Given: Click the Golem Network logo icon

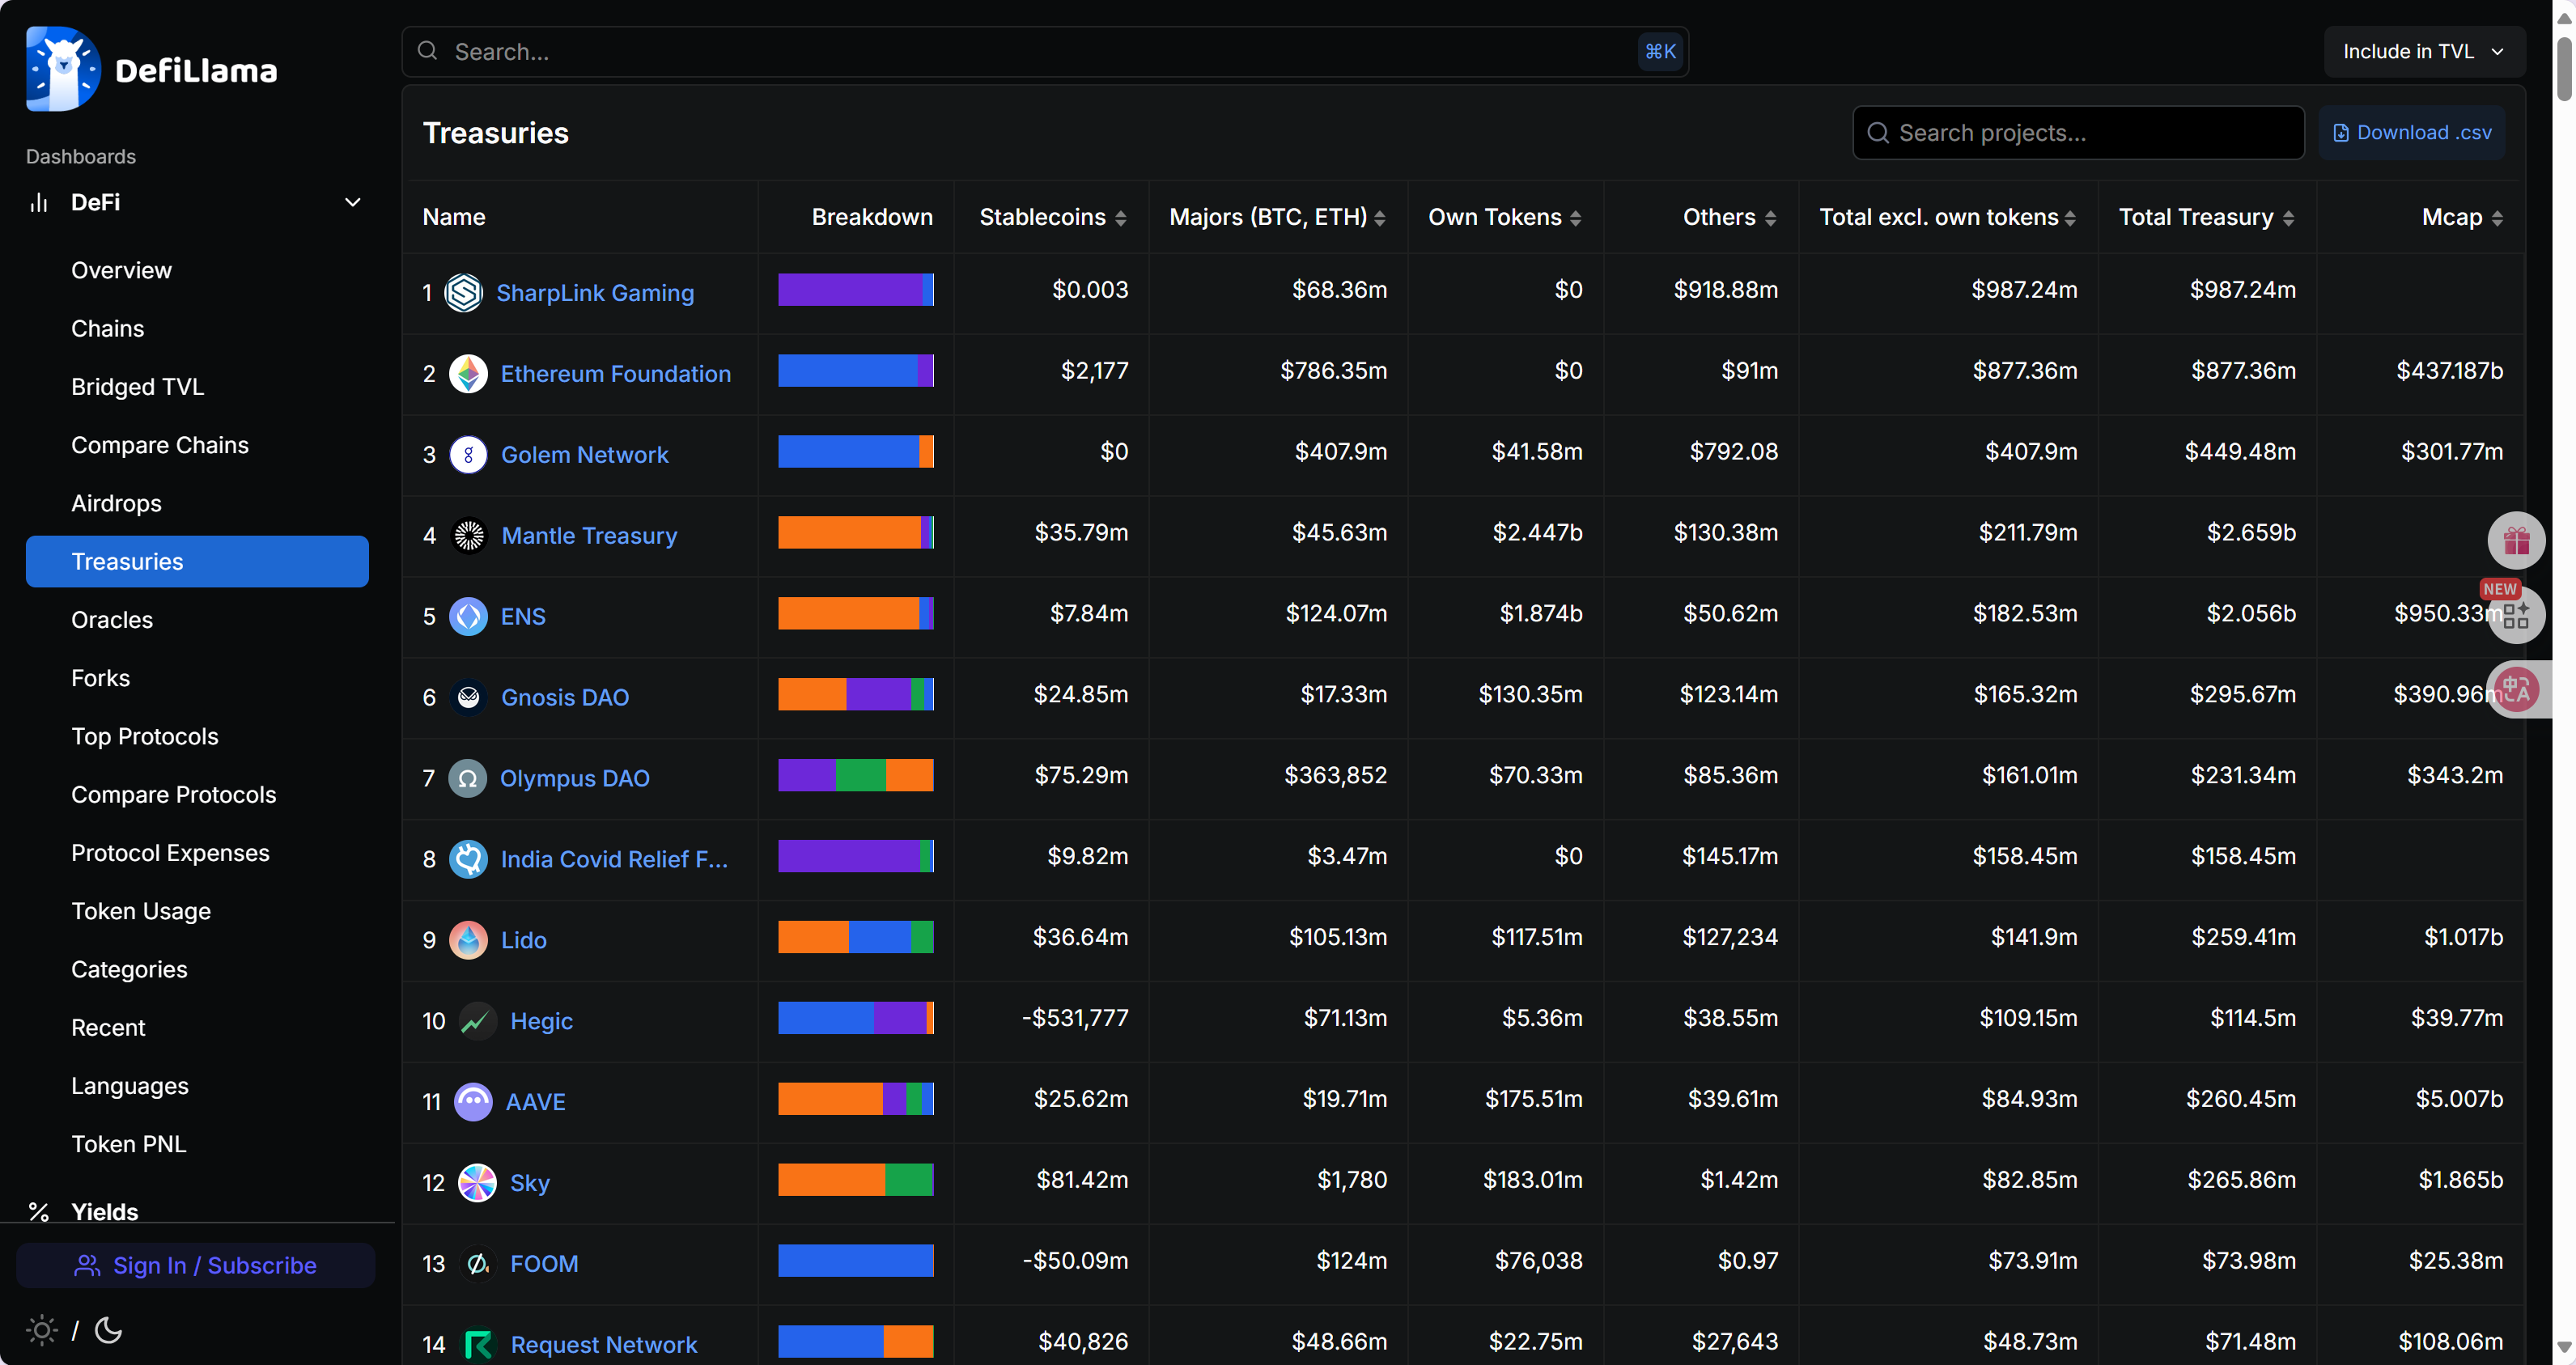Looking at the screenshot, I should (468, 454).
